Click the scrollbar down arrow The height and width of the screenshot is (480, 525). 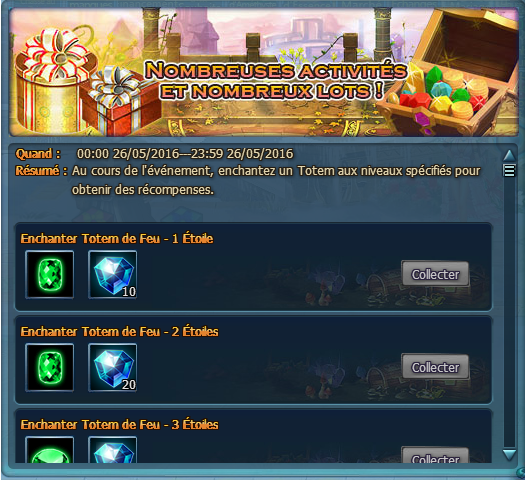pyautogui.click(x=509, y=455)
